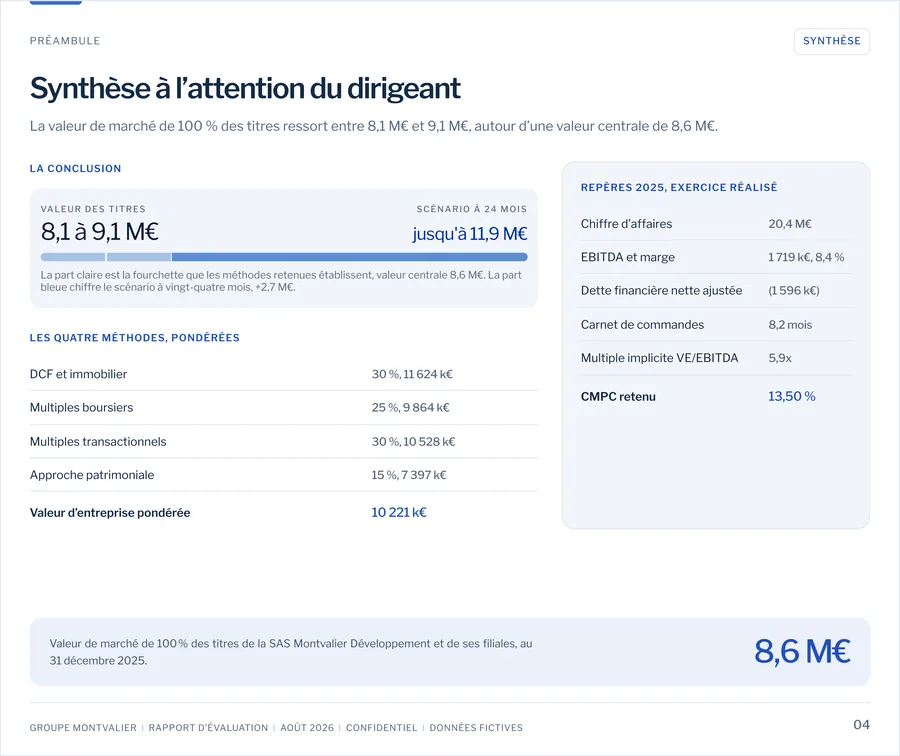Click the total '10 221 k€'
The height and width of the screenshot is (756, 900).
[399, 512]
